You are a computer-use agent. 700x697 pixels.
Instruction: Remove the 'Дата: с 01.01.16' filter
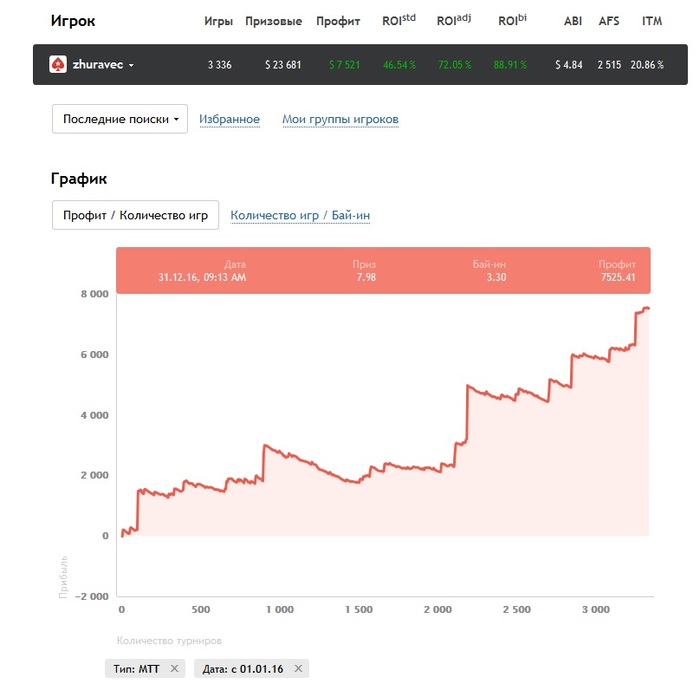pos(299,668)
